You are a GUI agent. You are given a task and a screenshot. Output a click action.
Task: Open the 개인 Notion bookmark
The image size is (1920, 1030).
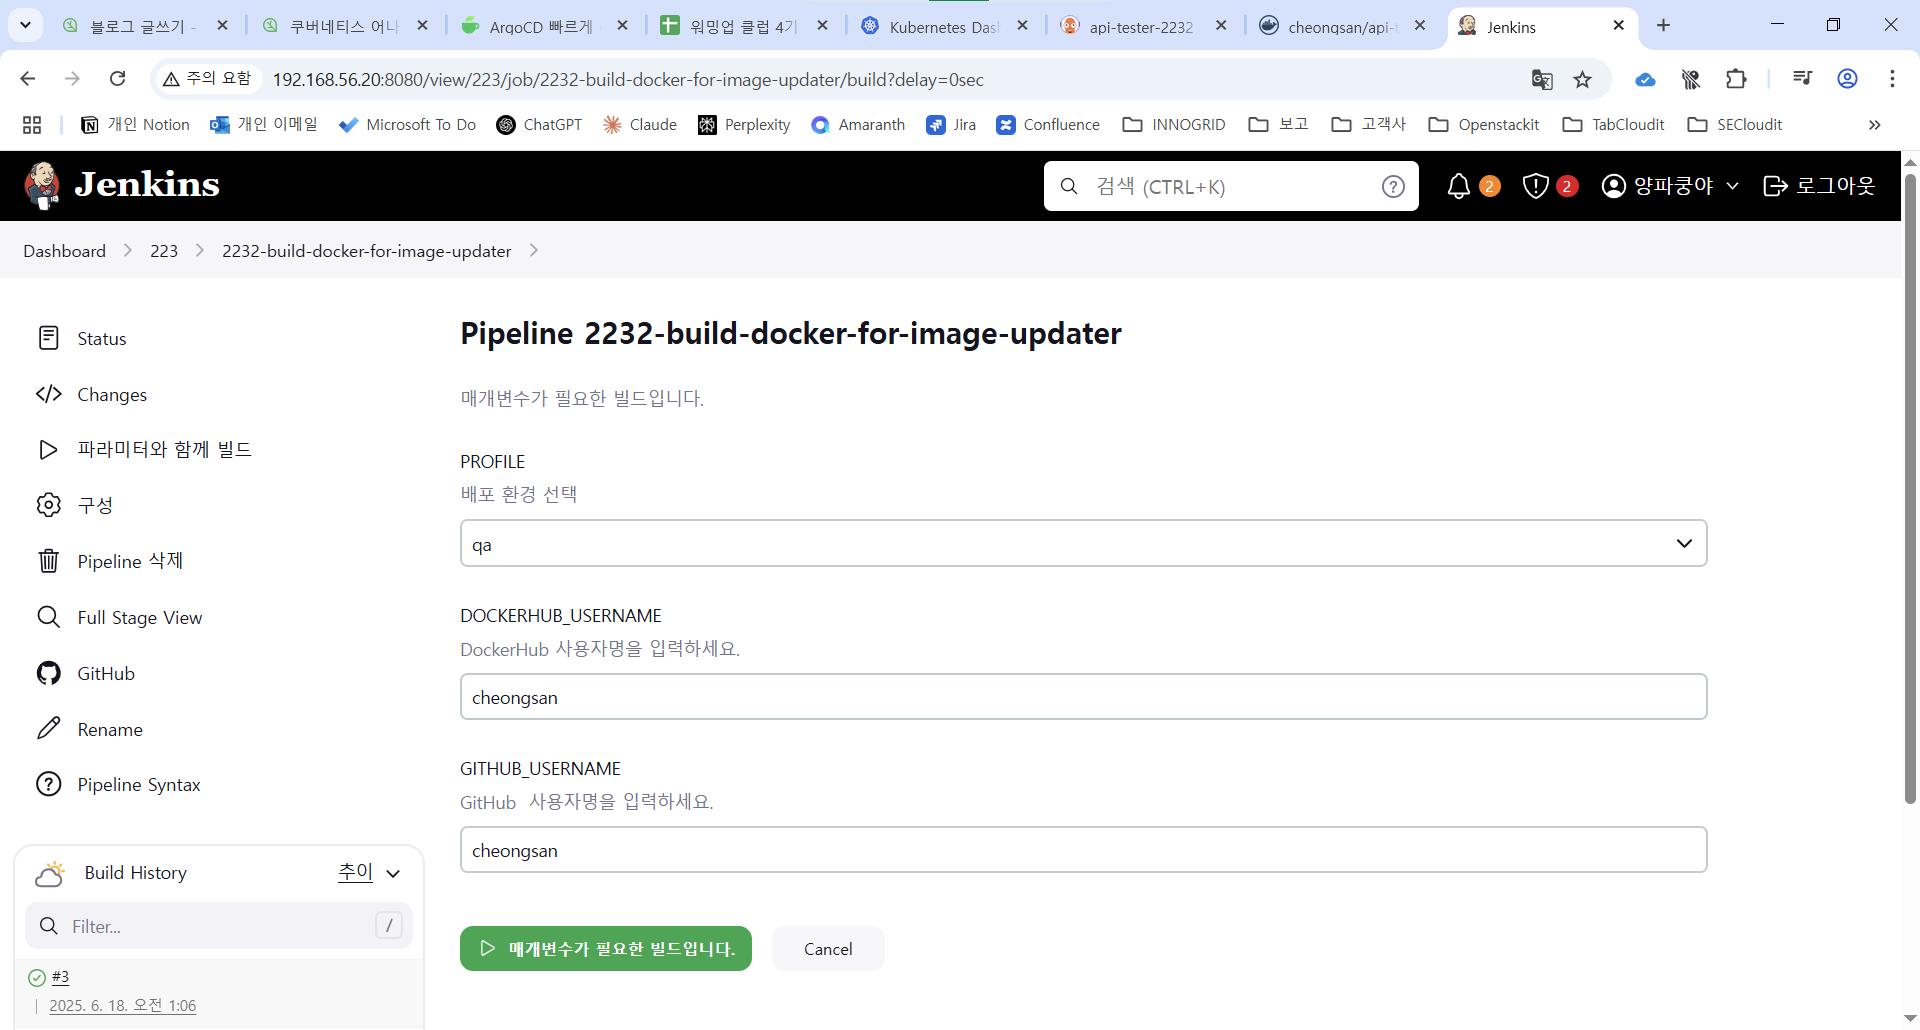click(x=135, y=125)
